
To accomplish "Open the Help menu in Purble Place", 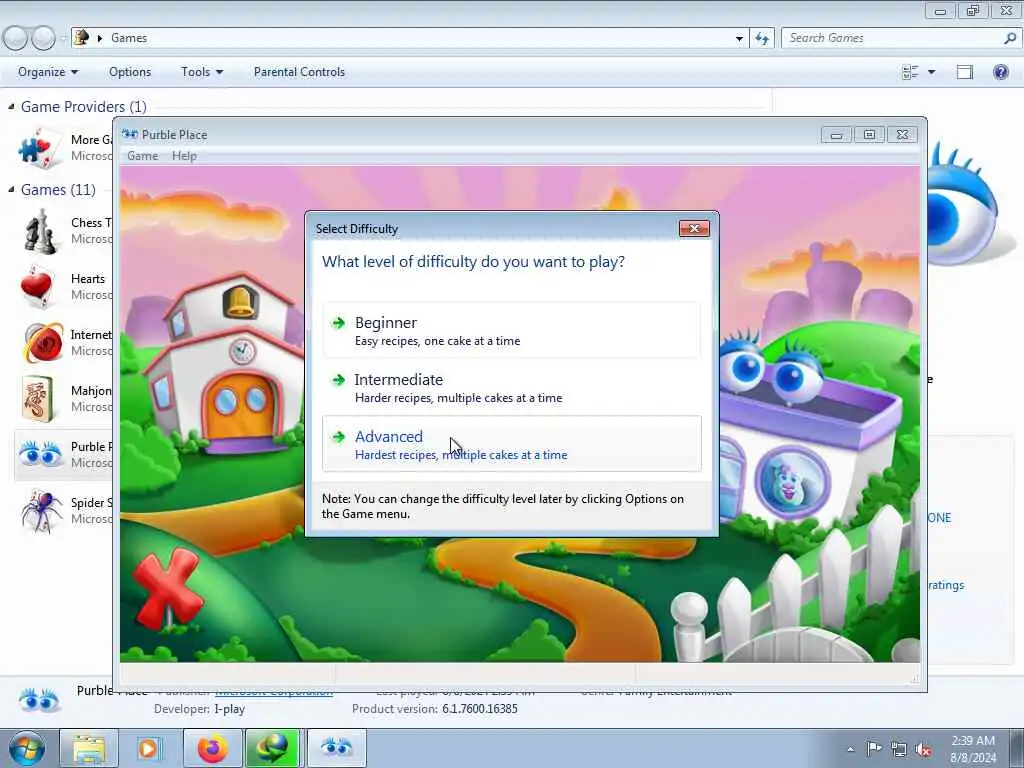I will point(184,156).
